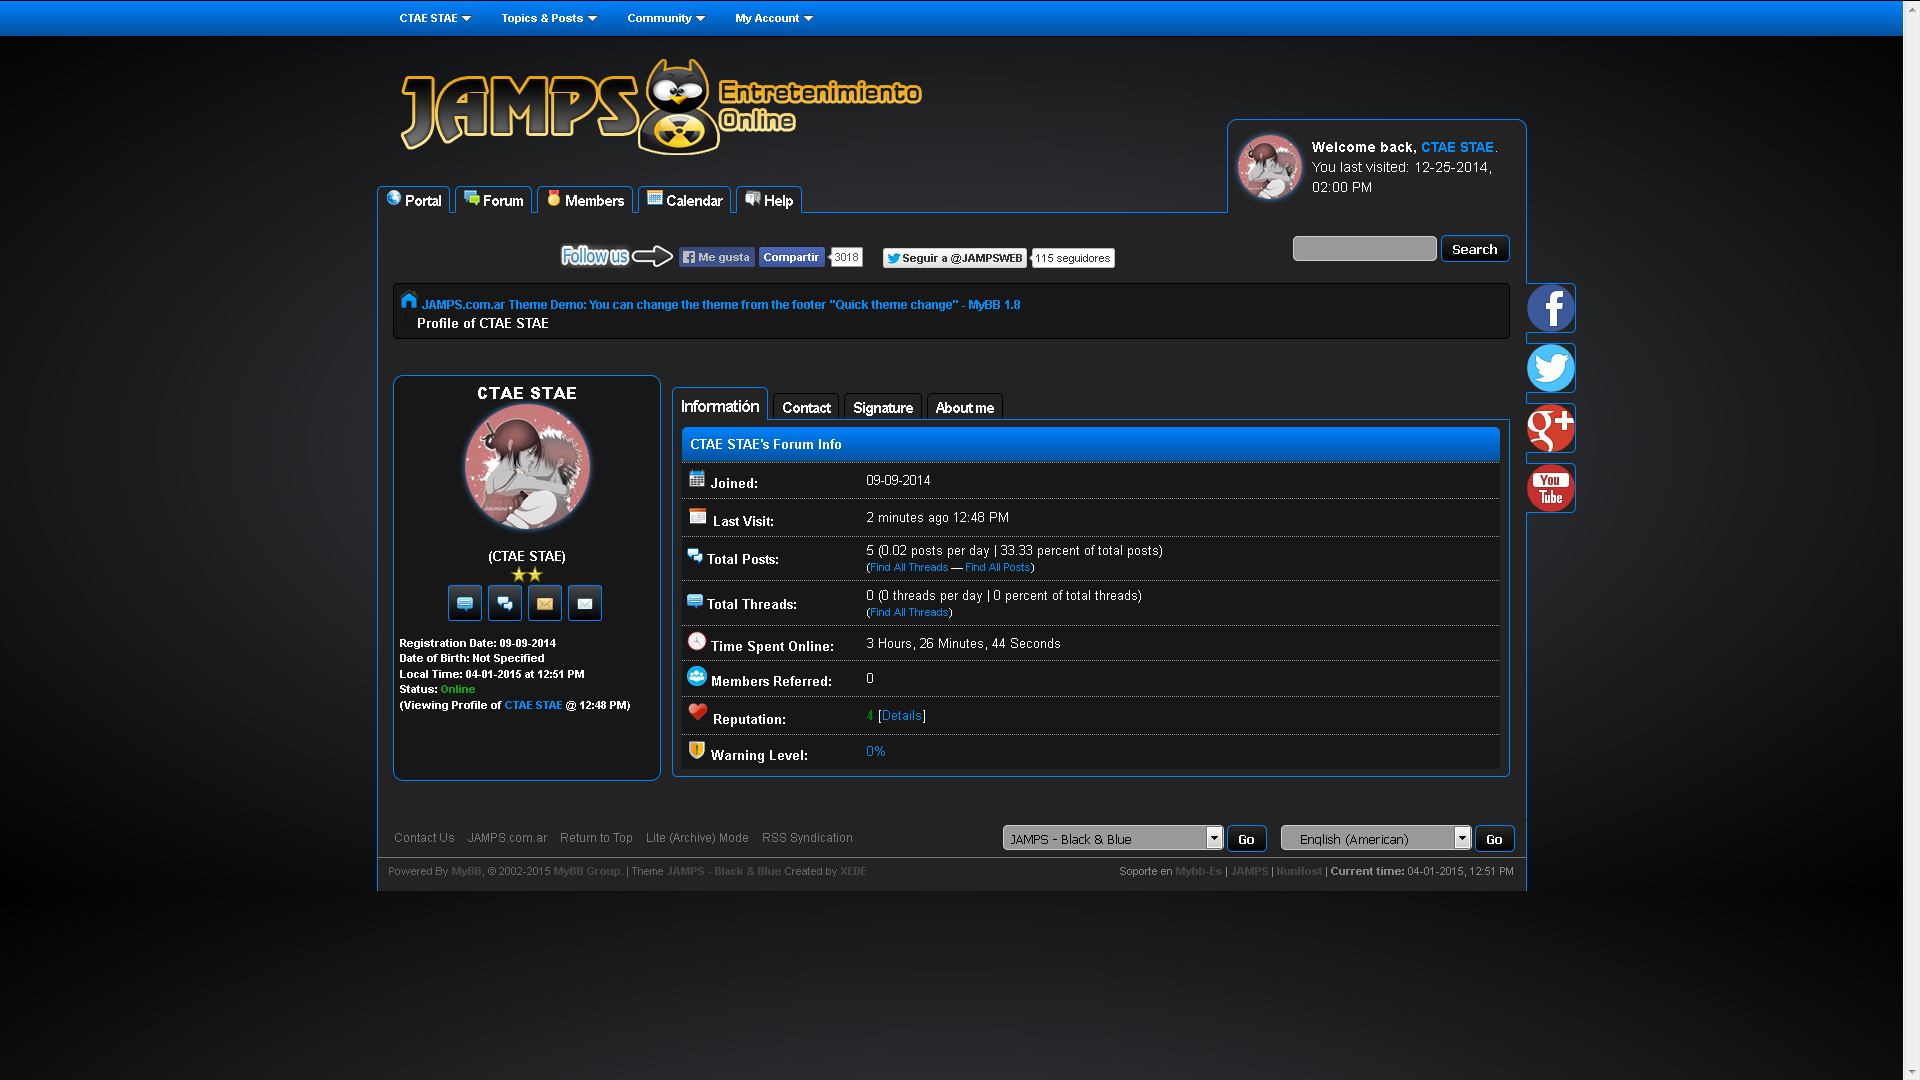Viewport: 1920px width, 1080px height.
Task: Click the Facebook Me gusta button
Action: pyautogui.click(x=716, y=257)
